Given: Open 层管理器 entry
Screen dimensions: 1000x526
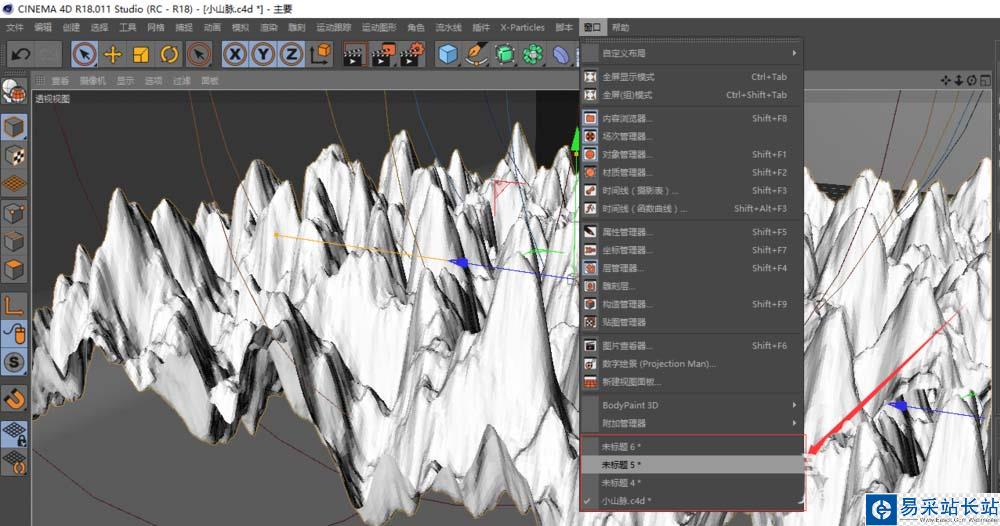Looking at the screenshot, I should [x=692, y=268].
